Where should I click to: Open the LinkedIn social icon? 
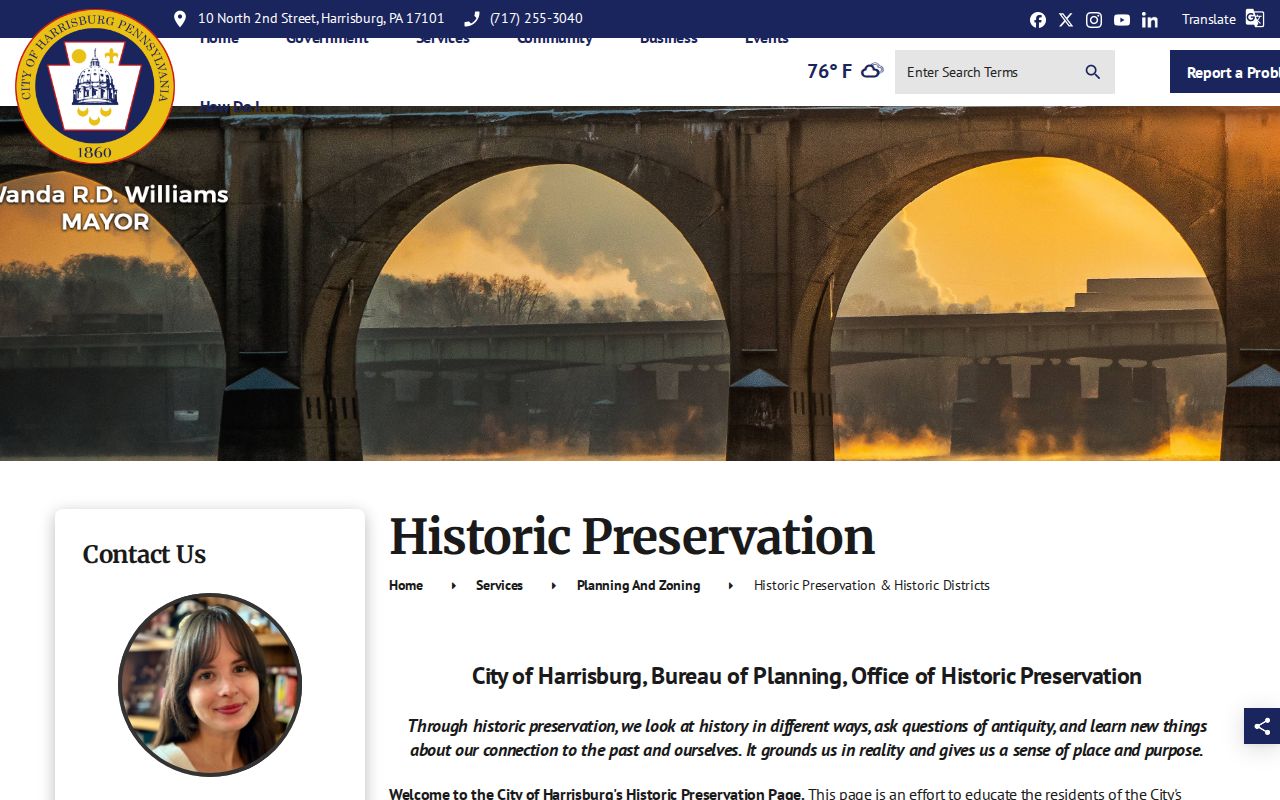[x=1150, y=20]
